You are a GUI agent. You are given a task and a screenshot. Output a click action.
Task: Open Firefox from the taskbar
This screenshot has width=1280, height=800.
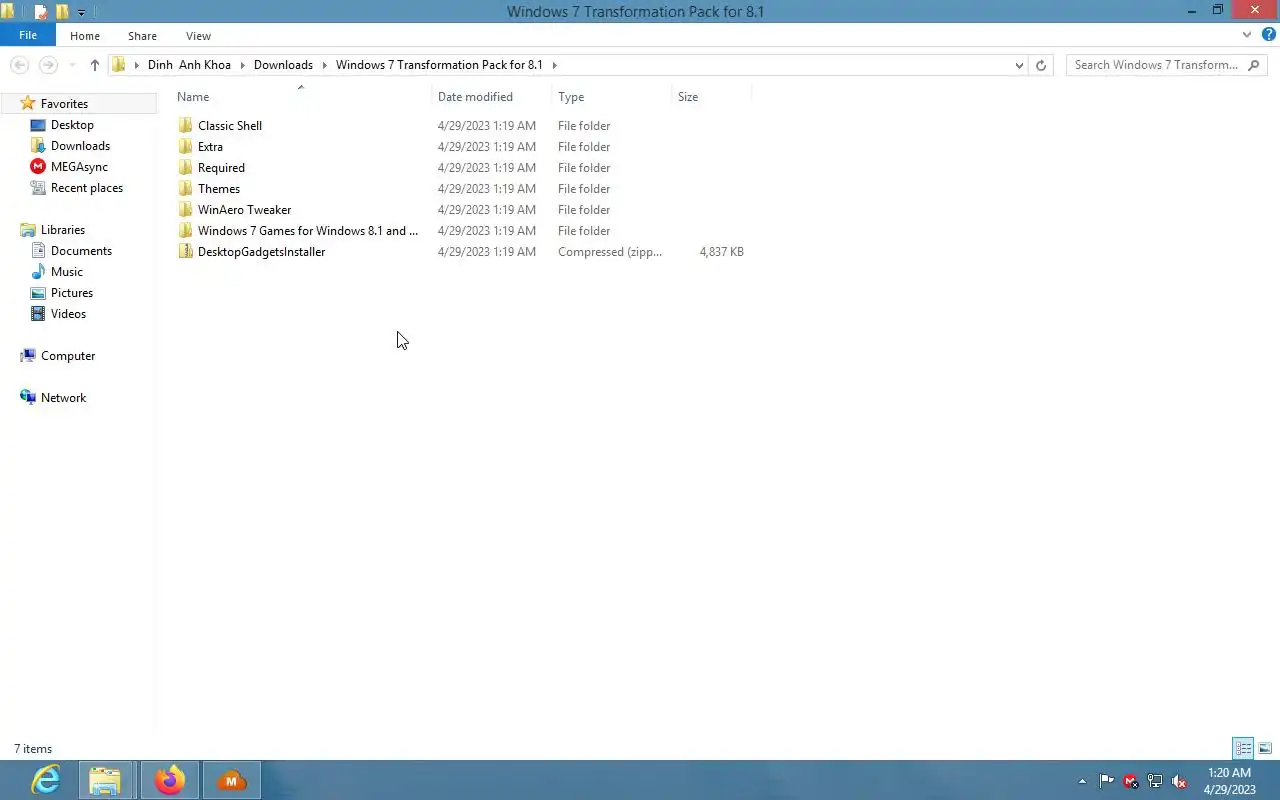[x=169, y=780]
